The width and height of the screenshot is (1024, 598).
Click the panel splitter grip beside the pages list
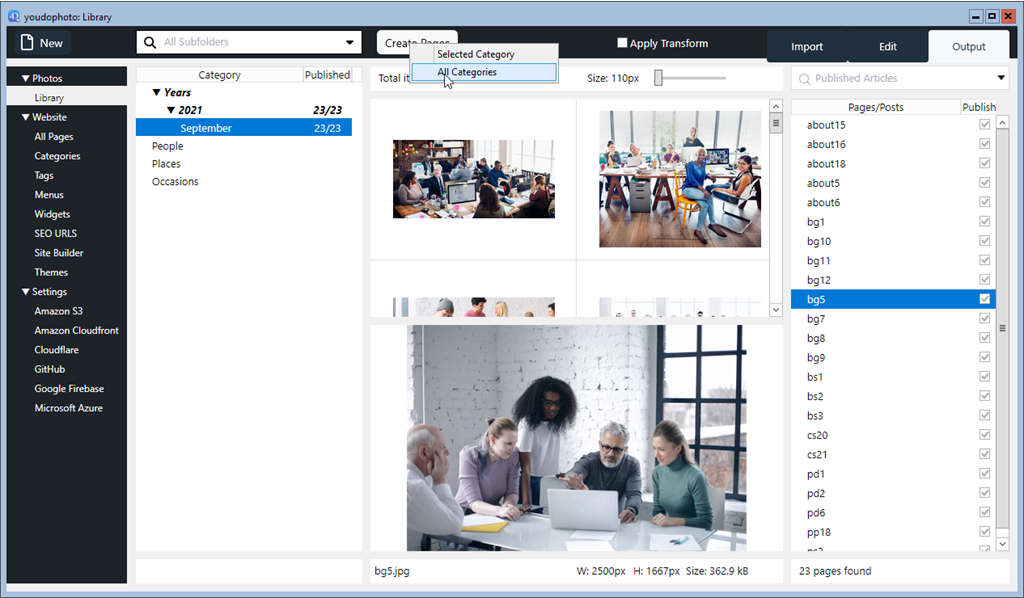pos(1002,328)
